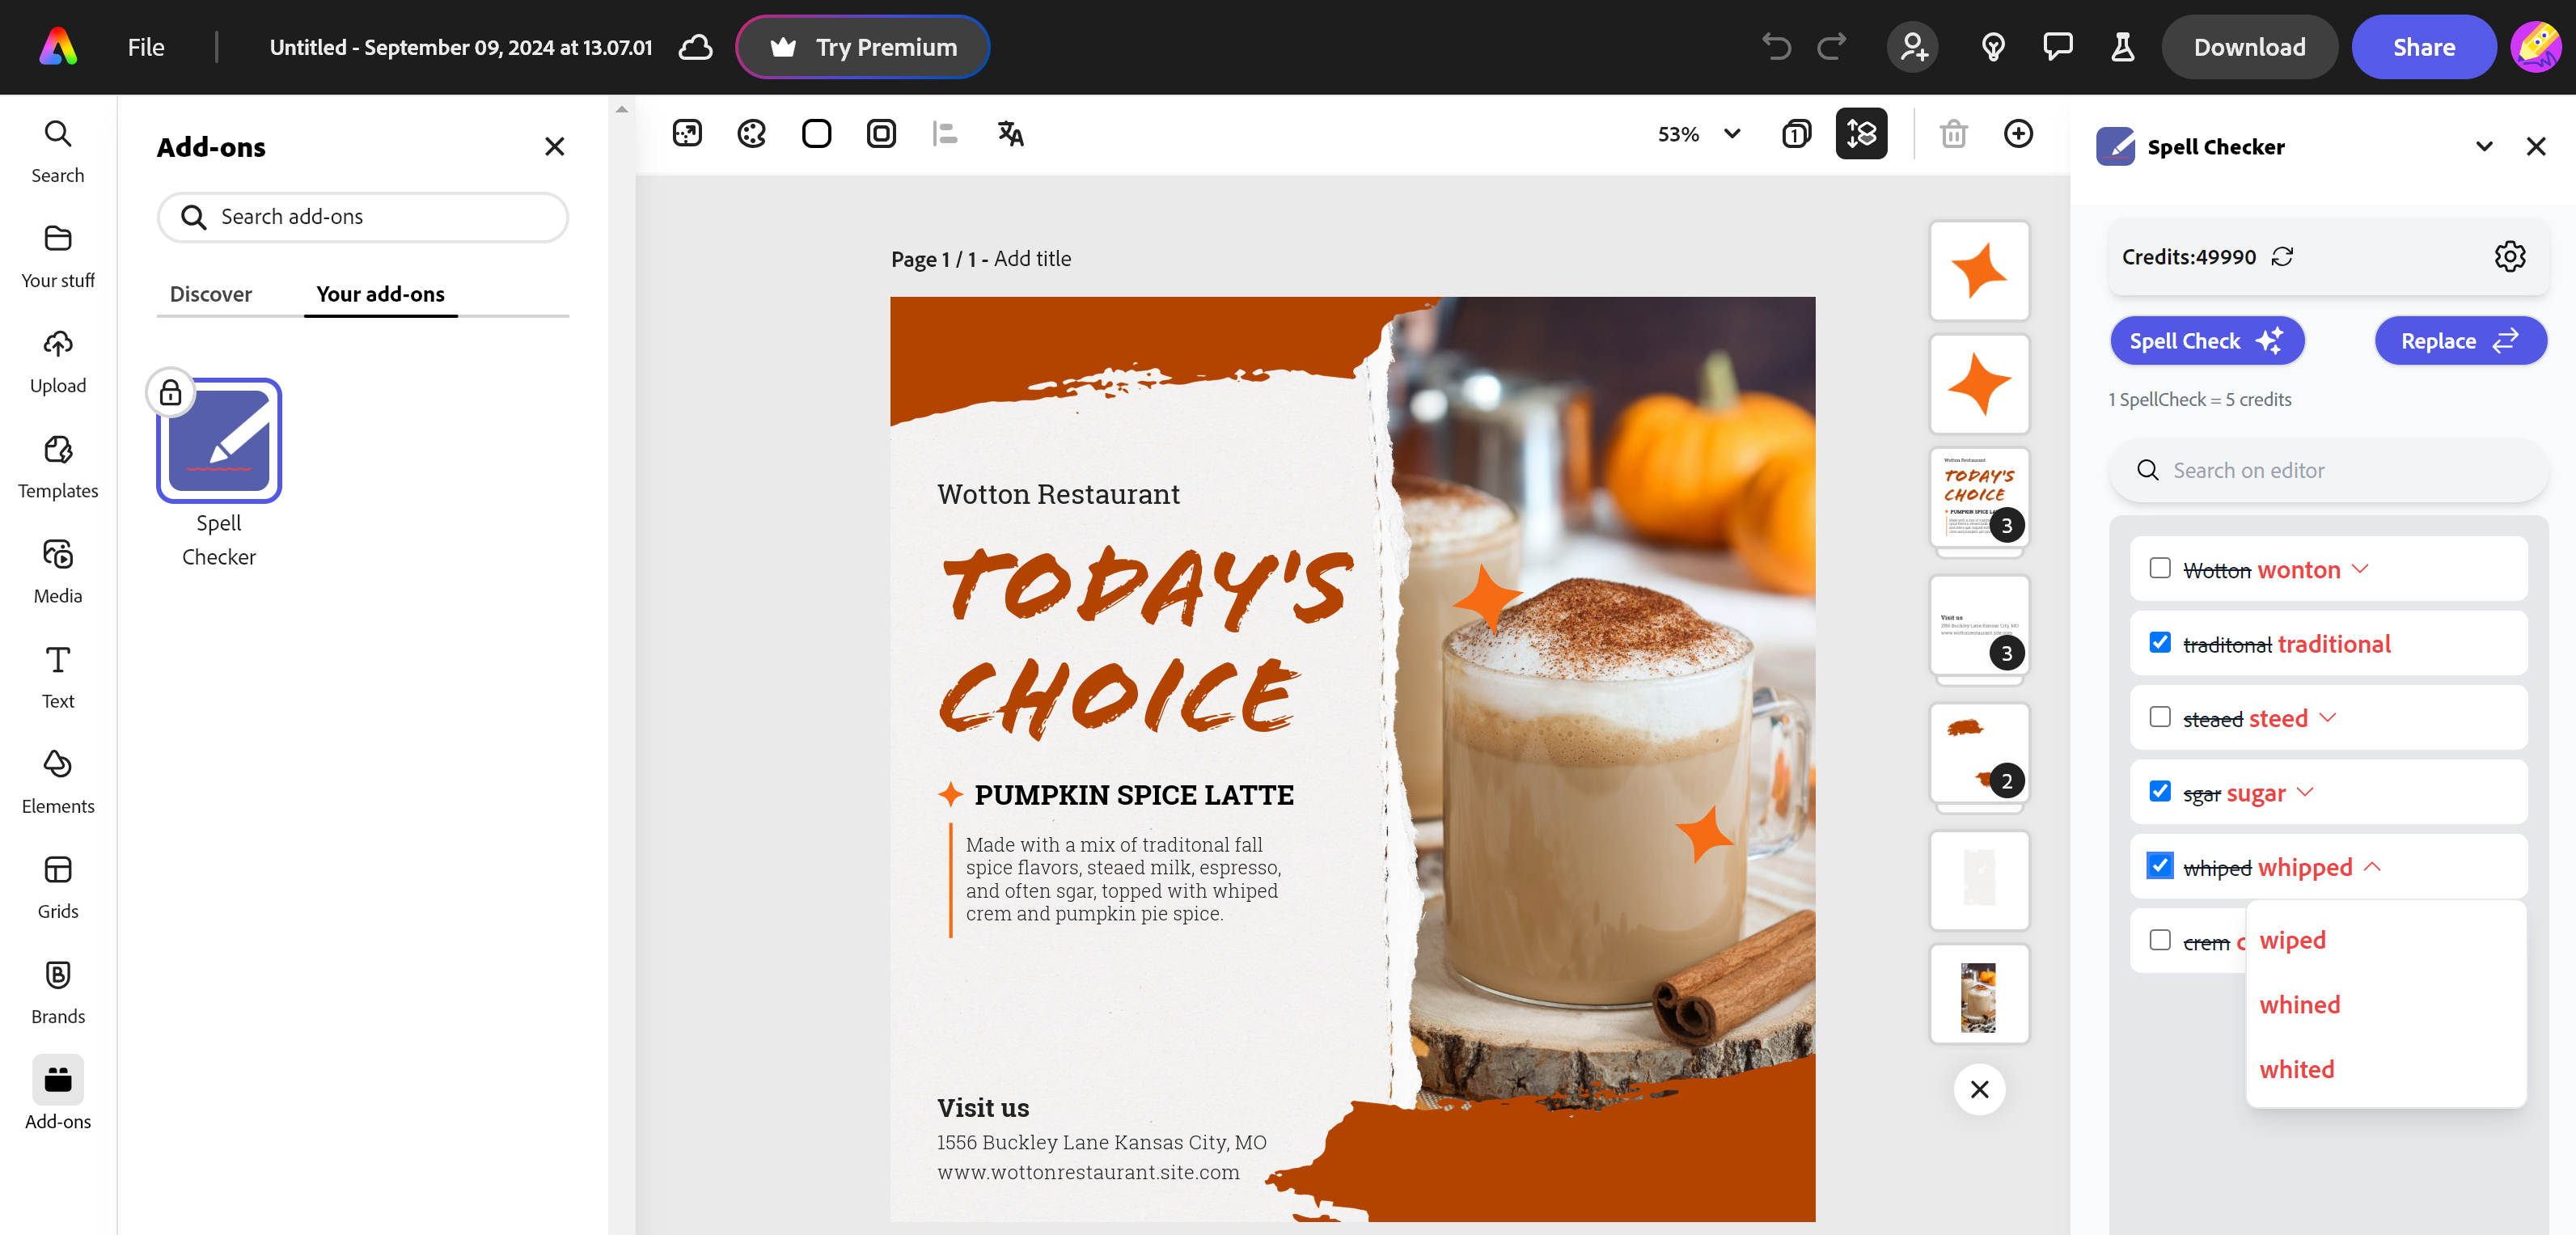This screenshot has width=2576, height=1235.
Task: Click the Spell Check button
Action: [2206, 341]
